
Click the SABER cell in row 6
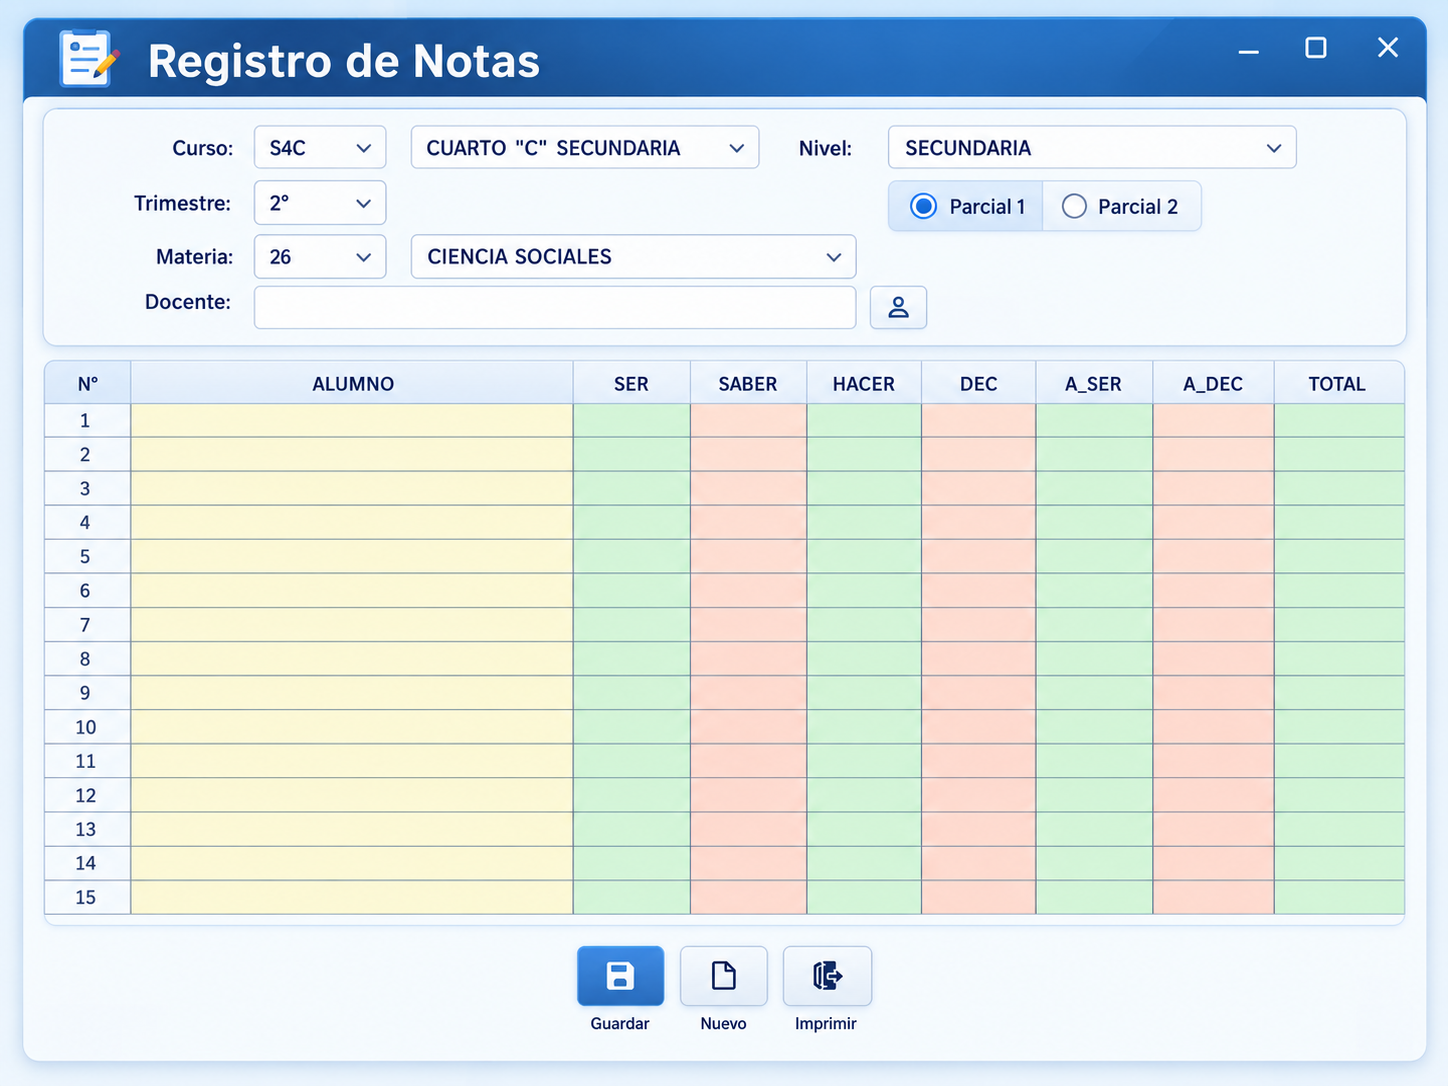748,591
